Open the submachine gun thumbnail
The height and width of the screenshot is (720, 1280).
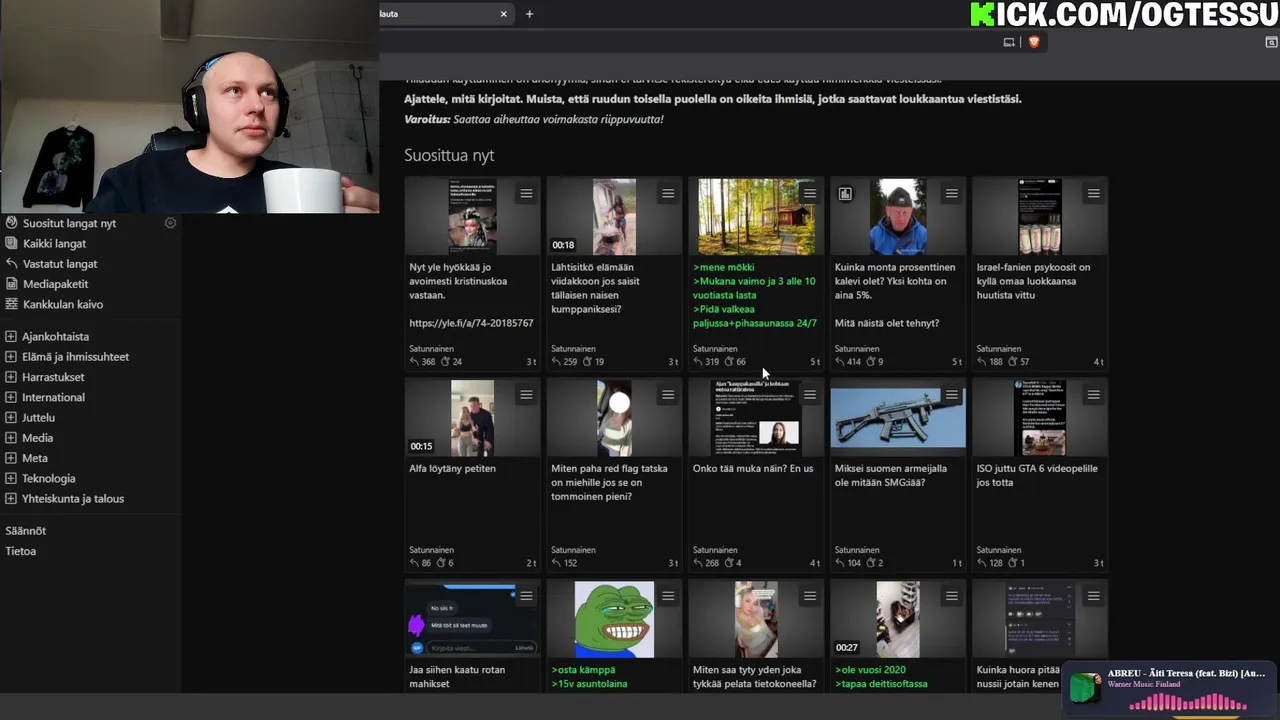(x=898, y=418)
